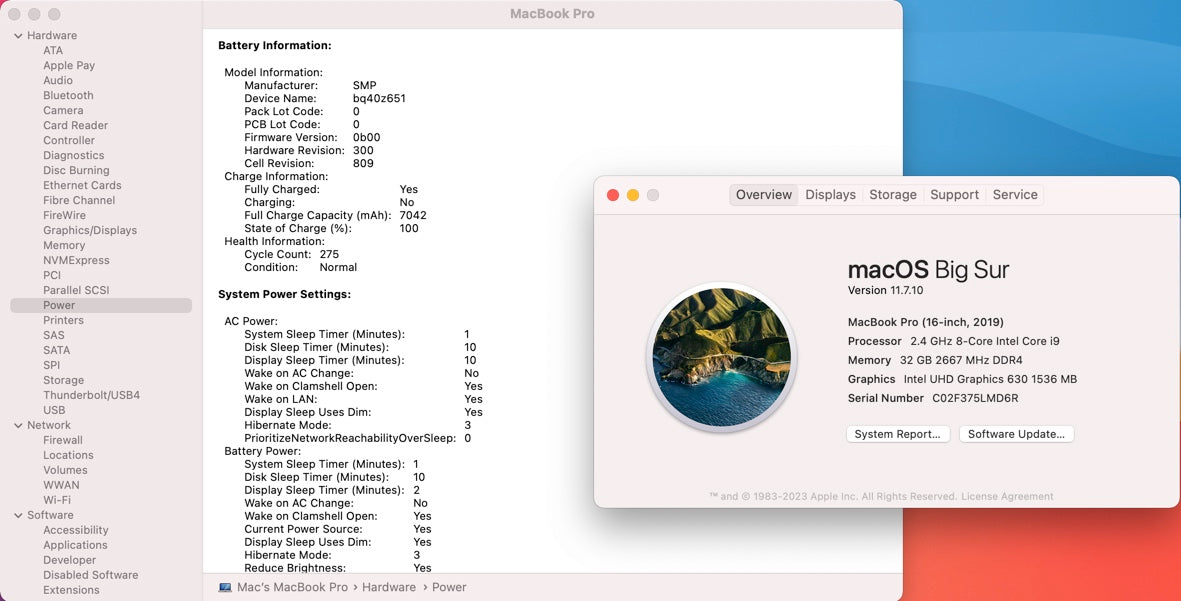Viewport: 1181px width, 601px height.
Task: Select the Support tab
Action: (954, 195)
